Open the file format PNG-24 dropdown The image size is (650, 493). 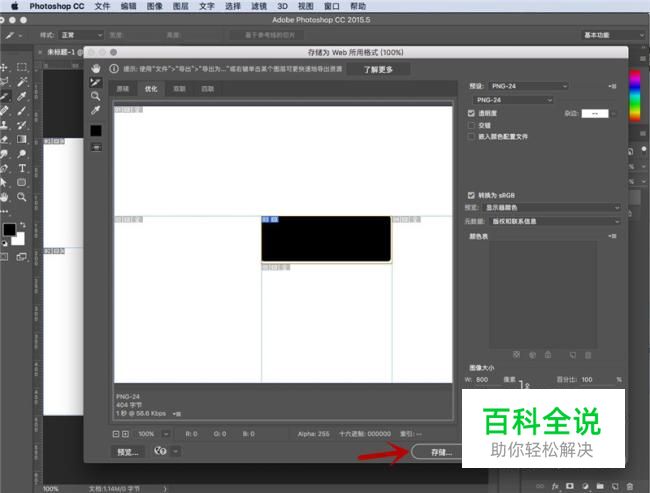pos(513,100)
